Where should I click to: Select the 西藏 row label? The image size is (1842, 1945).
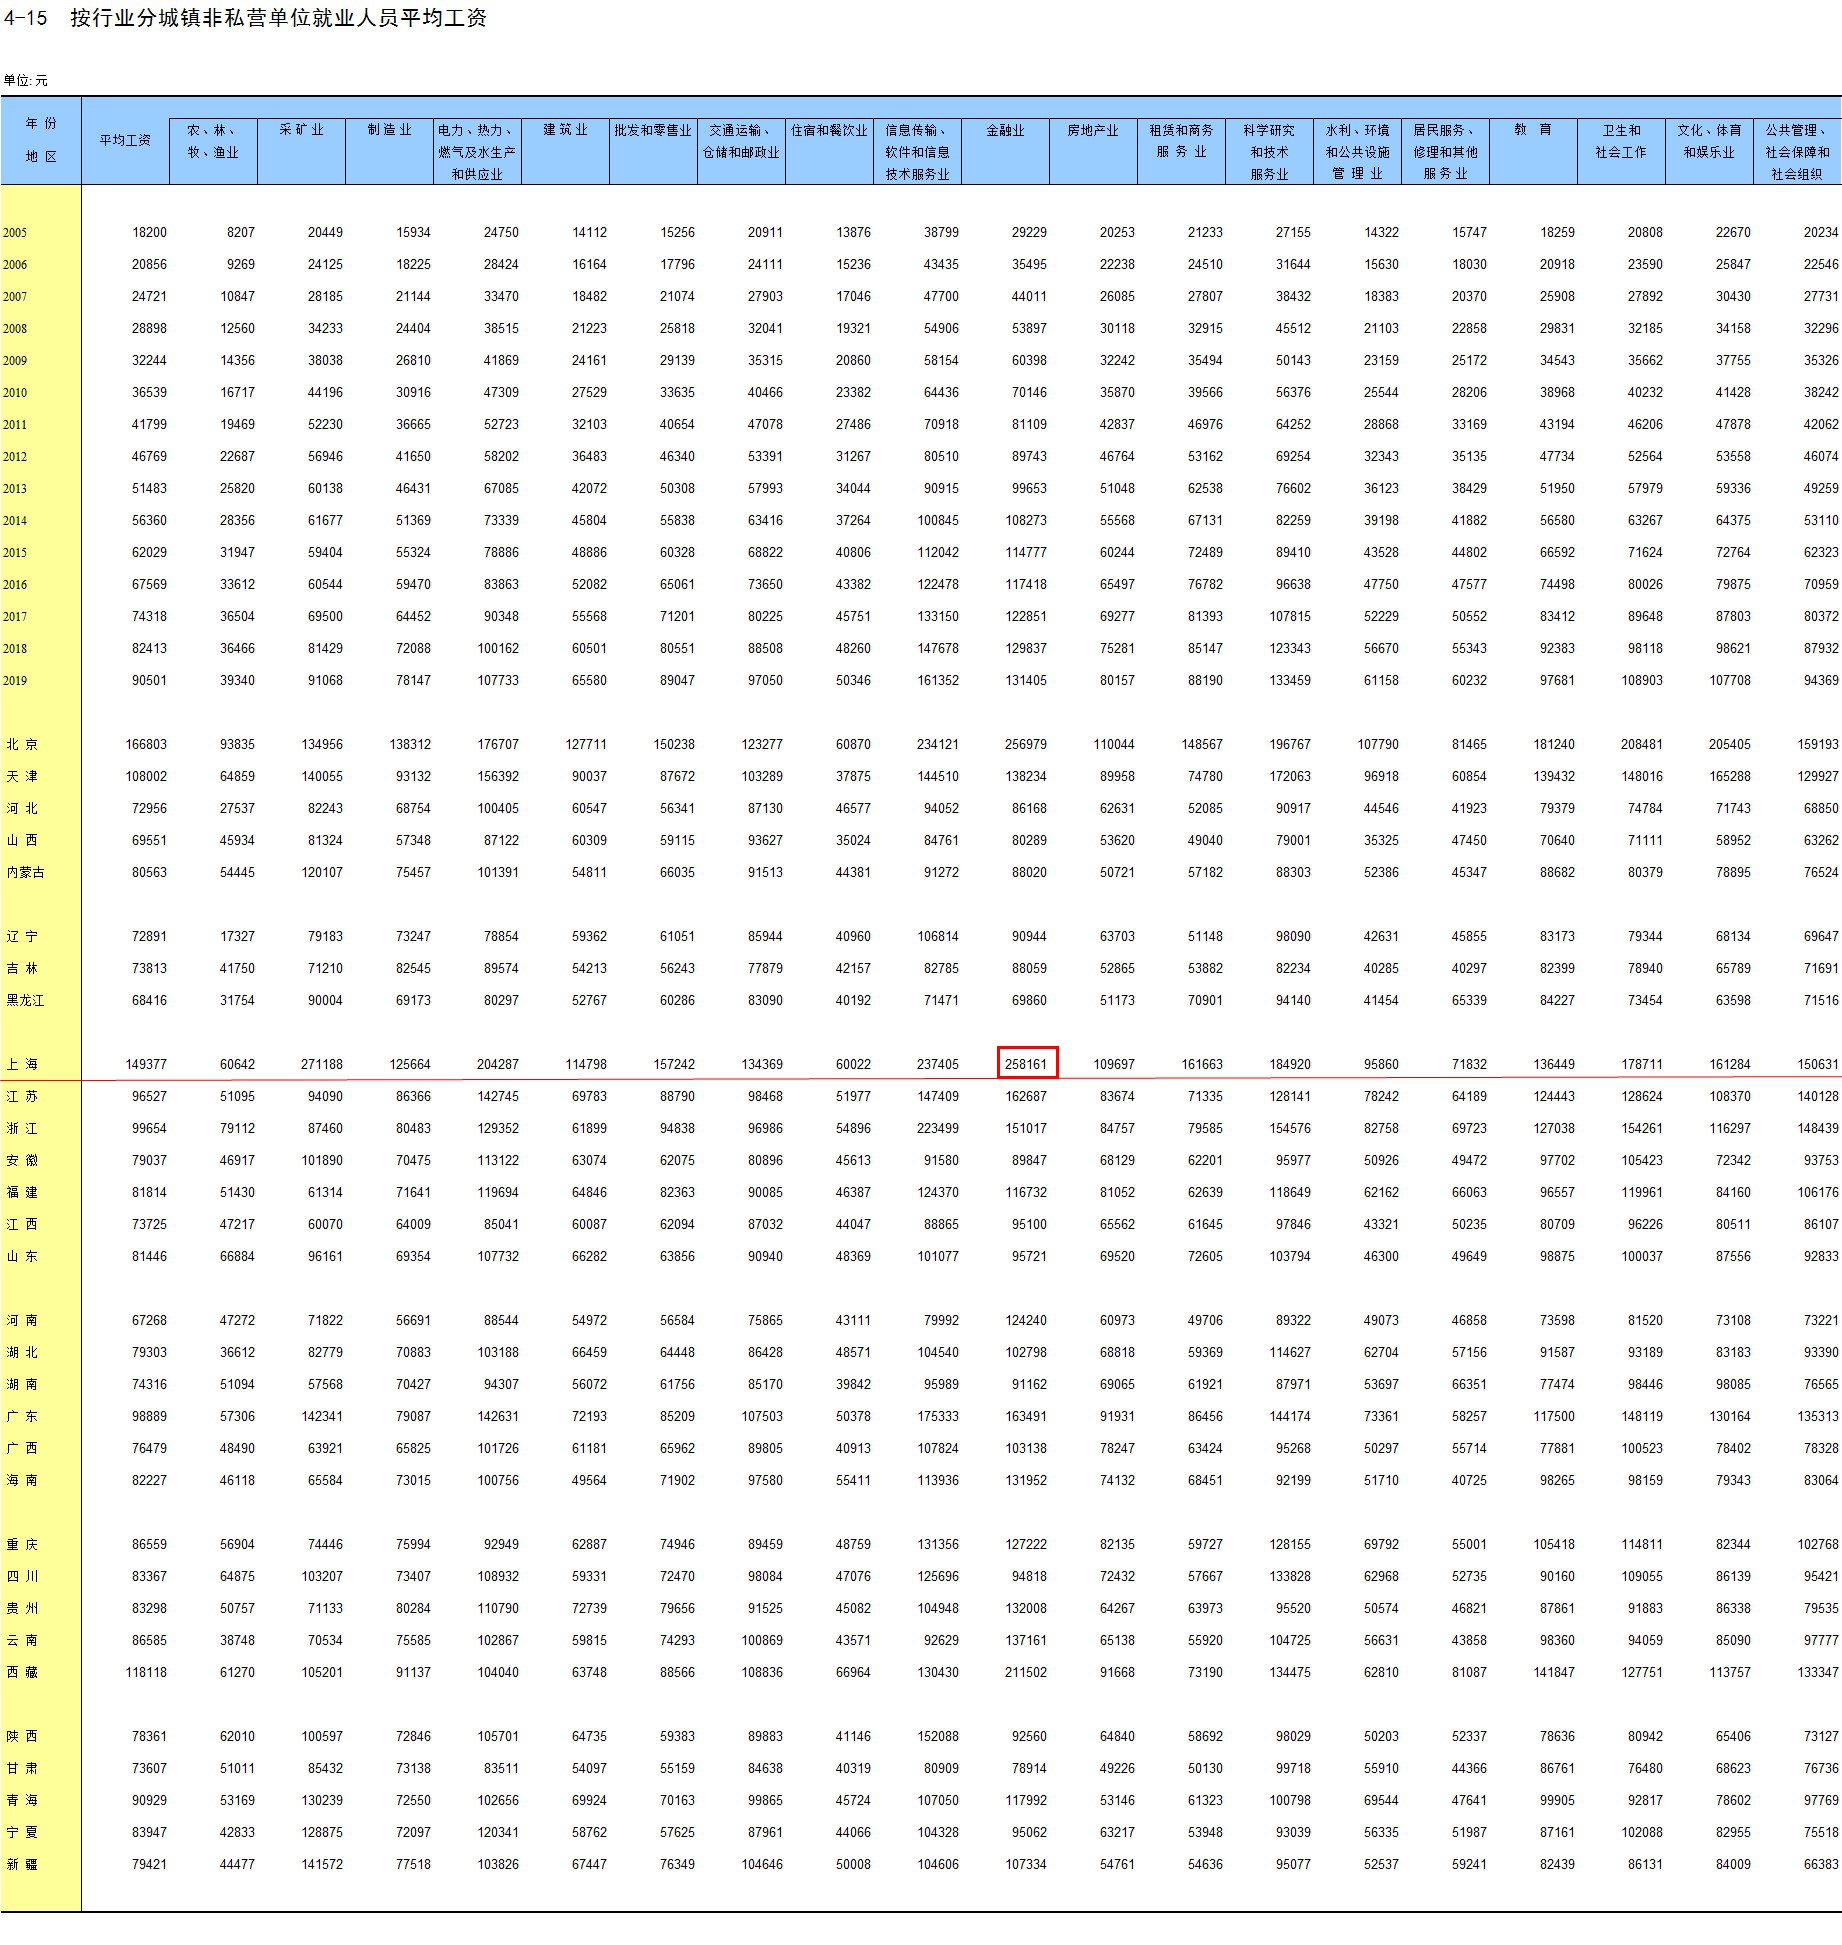click(x=22, y=1673)
